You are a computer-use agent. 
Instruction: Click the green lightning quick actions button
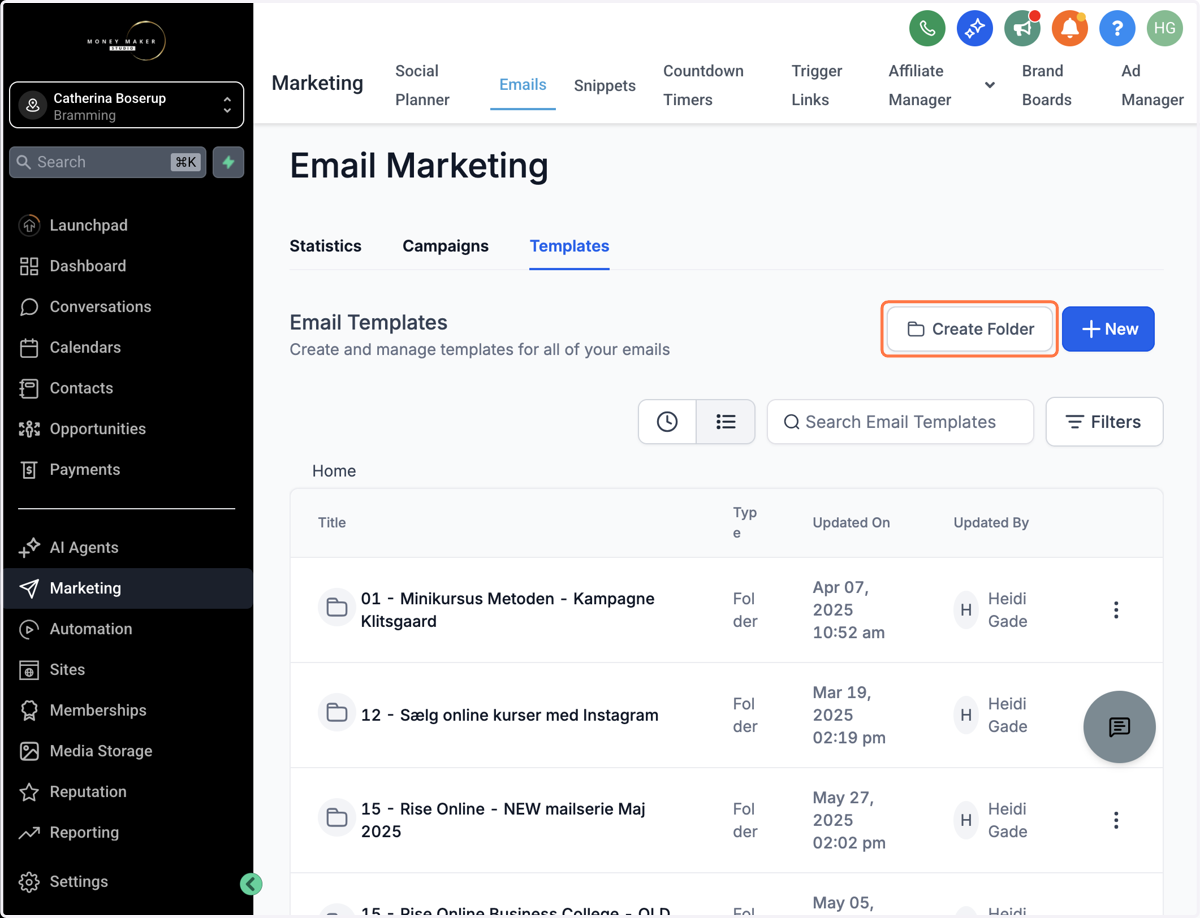pos(229,162)
